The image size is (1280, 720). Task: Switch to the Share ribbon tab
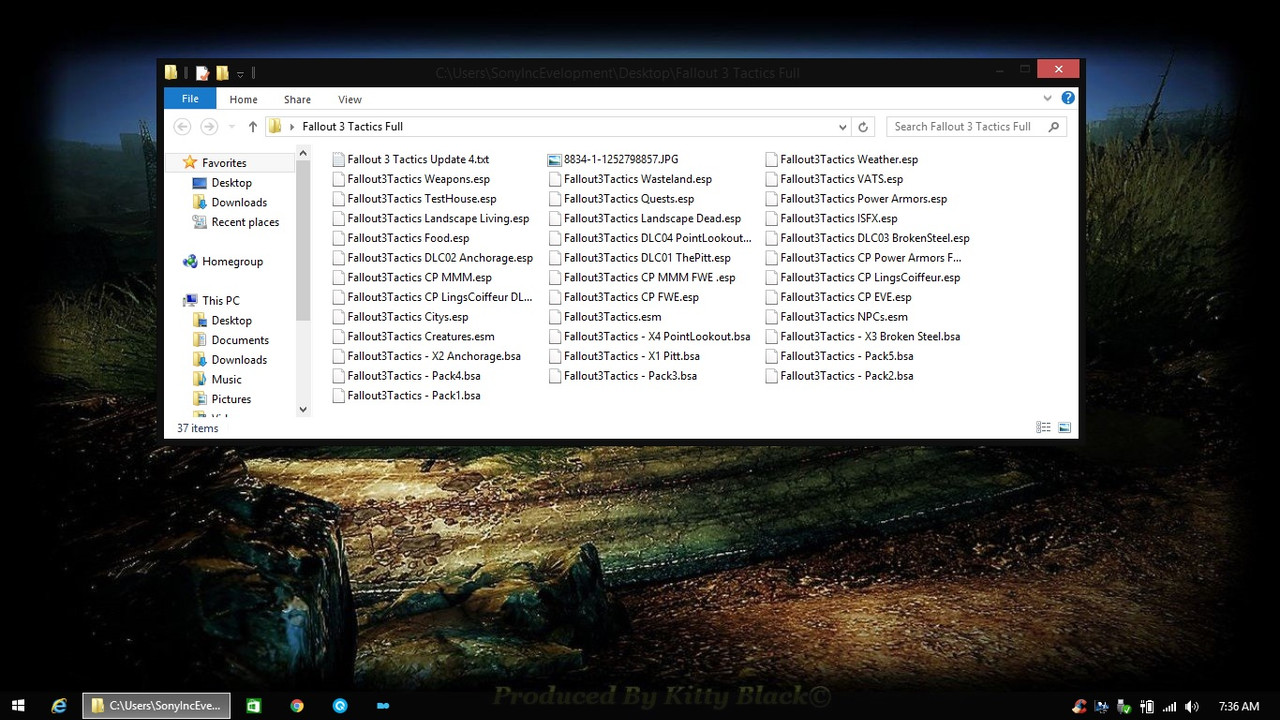click(x=297, y=99)
